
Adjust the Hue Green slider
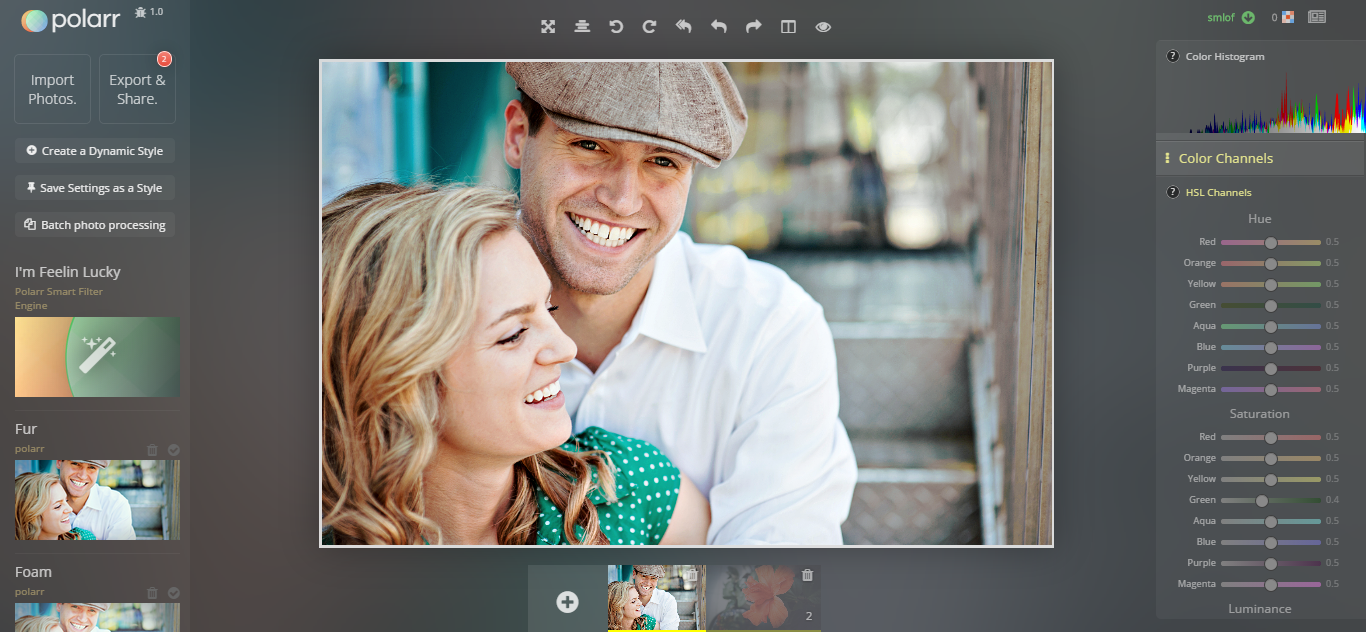pos(1271,305)
